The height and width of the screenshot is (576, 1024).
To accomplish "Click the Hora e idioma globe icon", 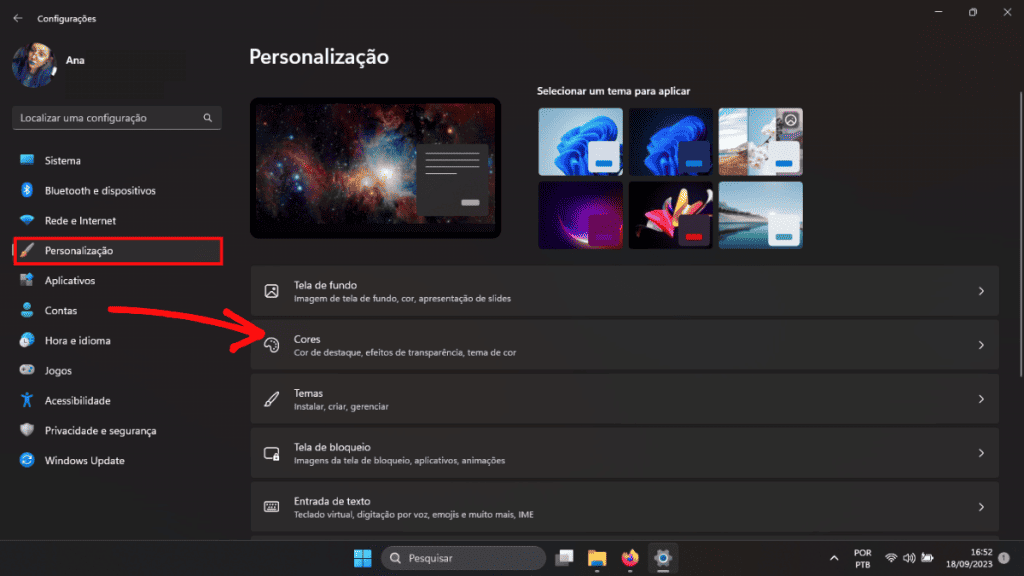I will [x=27, y=340].
